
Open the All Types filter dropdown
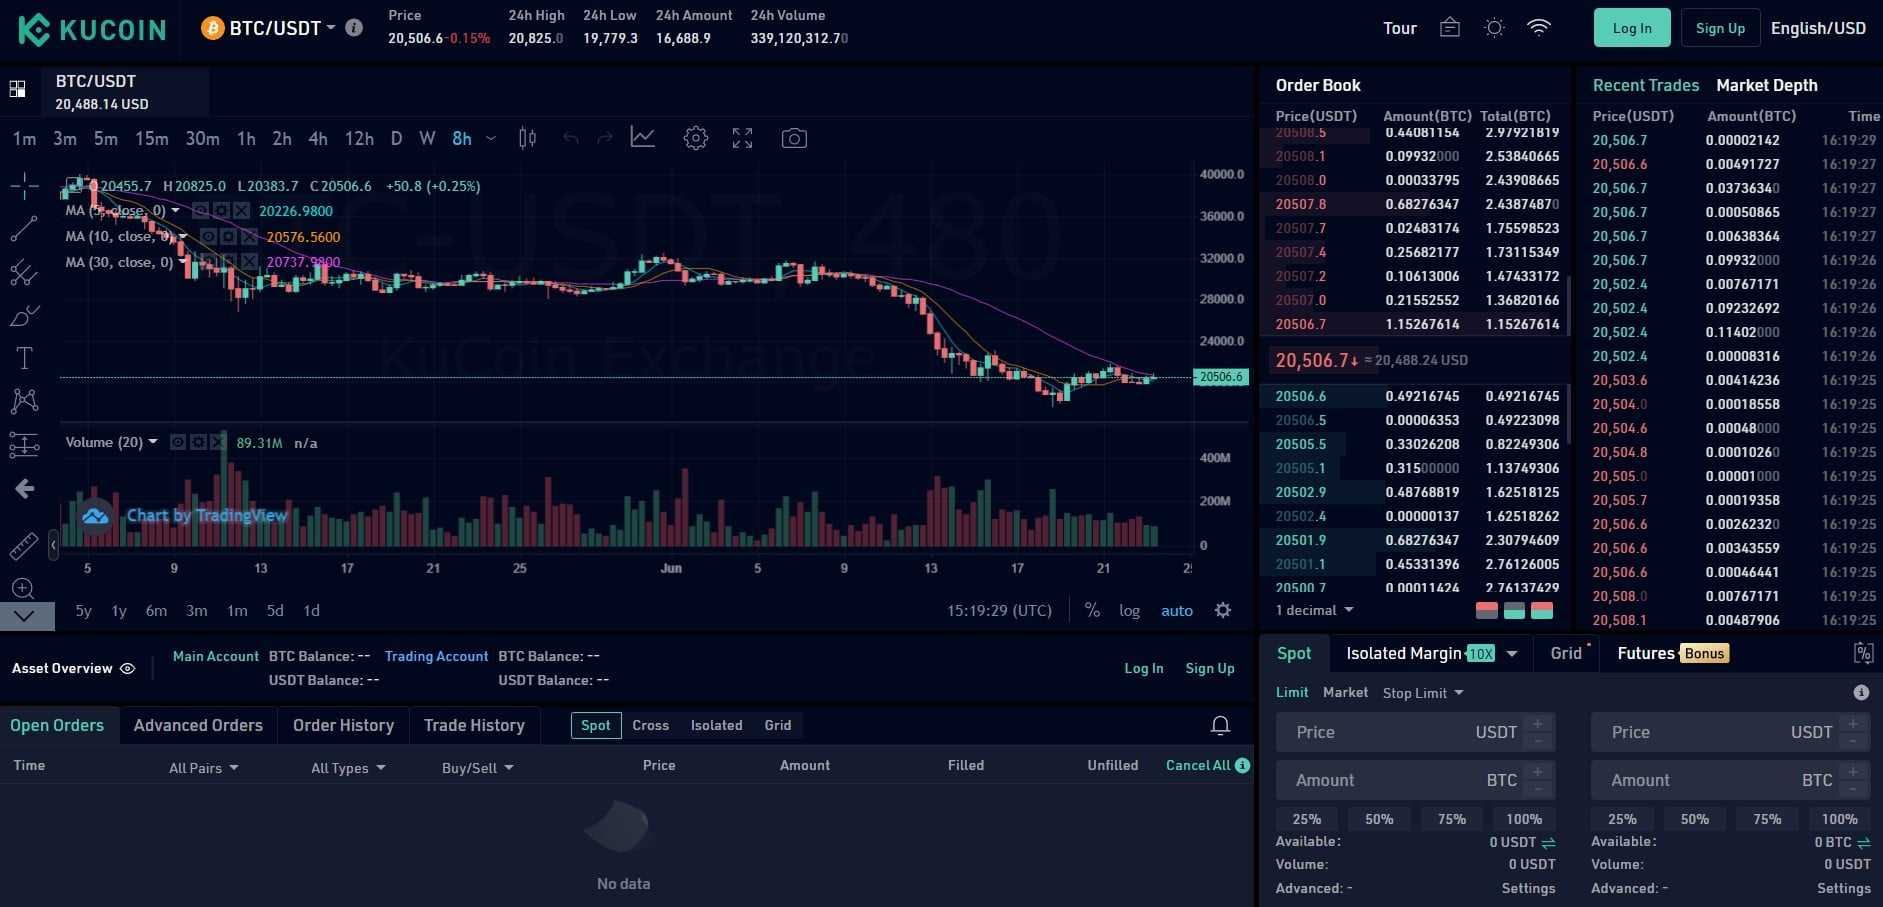(x=348, y=768)
